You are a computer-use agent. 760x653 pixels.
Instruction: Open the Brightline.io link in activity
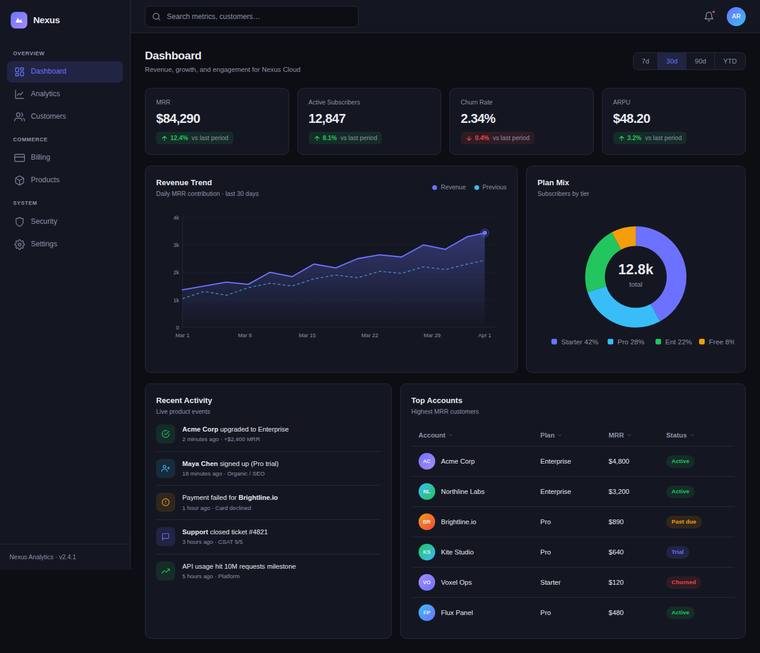pos(258,498)
